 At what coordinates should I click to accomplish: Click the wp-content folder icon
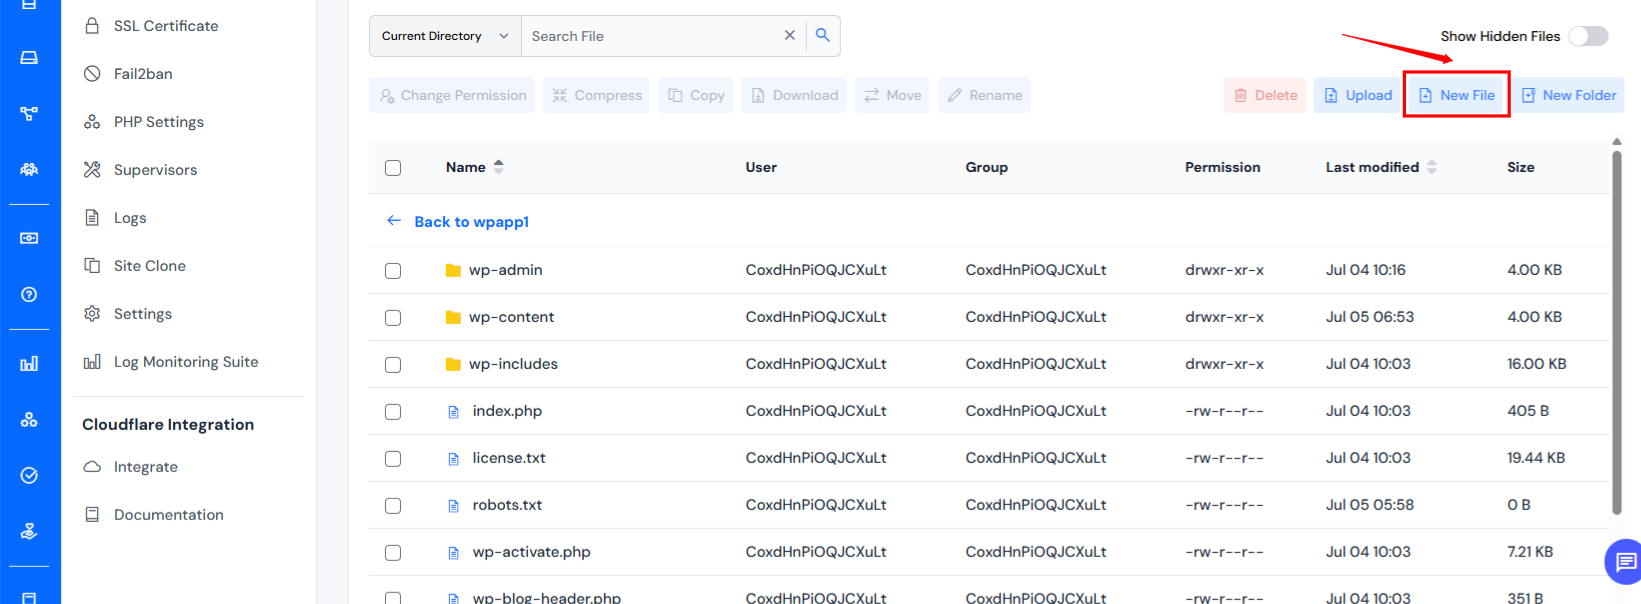tap(453, 317)
